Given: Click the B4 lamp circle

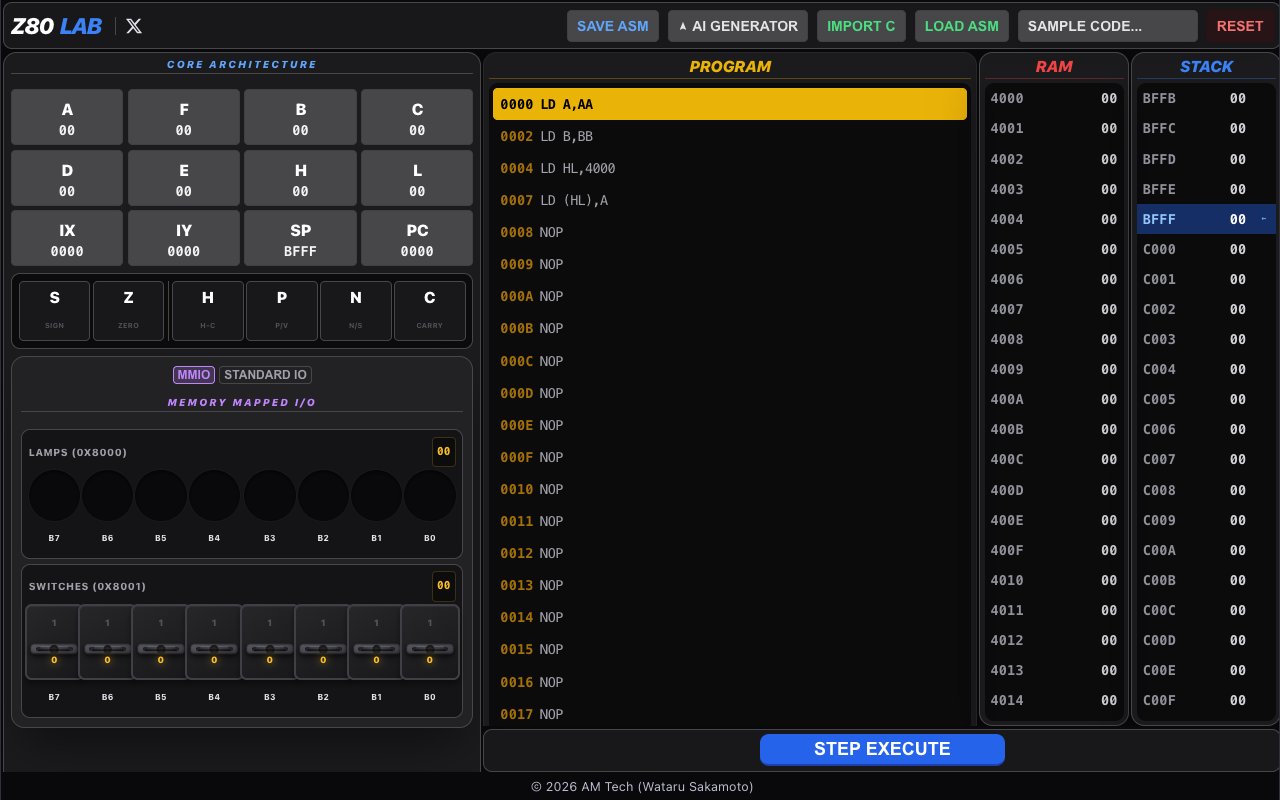Looking at the screenshot, I should point(214,496).
